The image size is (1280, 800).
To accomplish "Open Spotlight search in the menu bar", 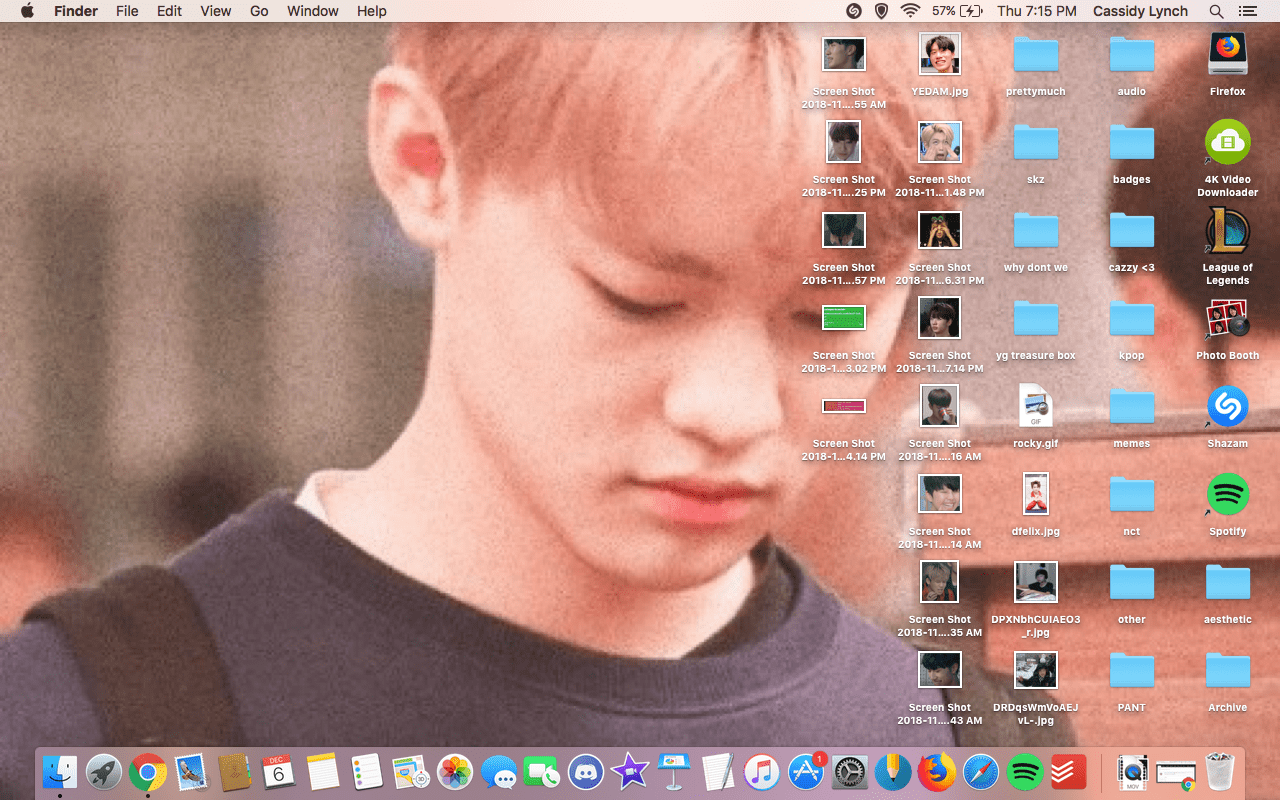I will tap(1216, 11).
